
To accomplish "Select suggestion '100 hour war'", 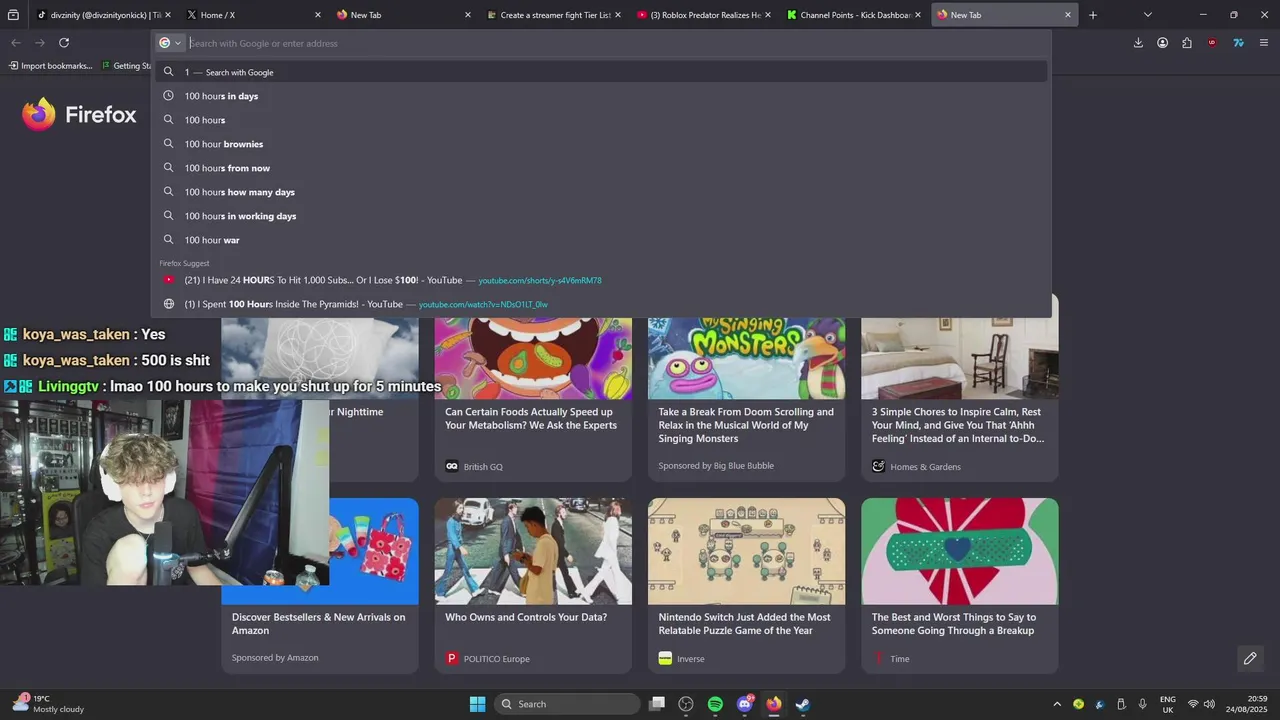I will click(601, 240).
